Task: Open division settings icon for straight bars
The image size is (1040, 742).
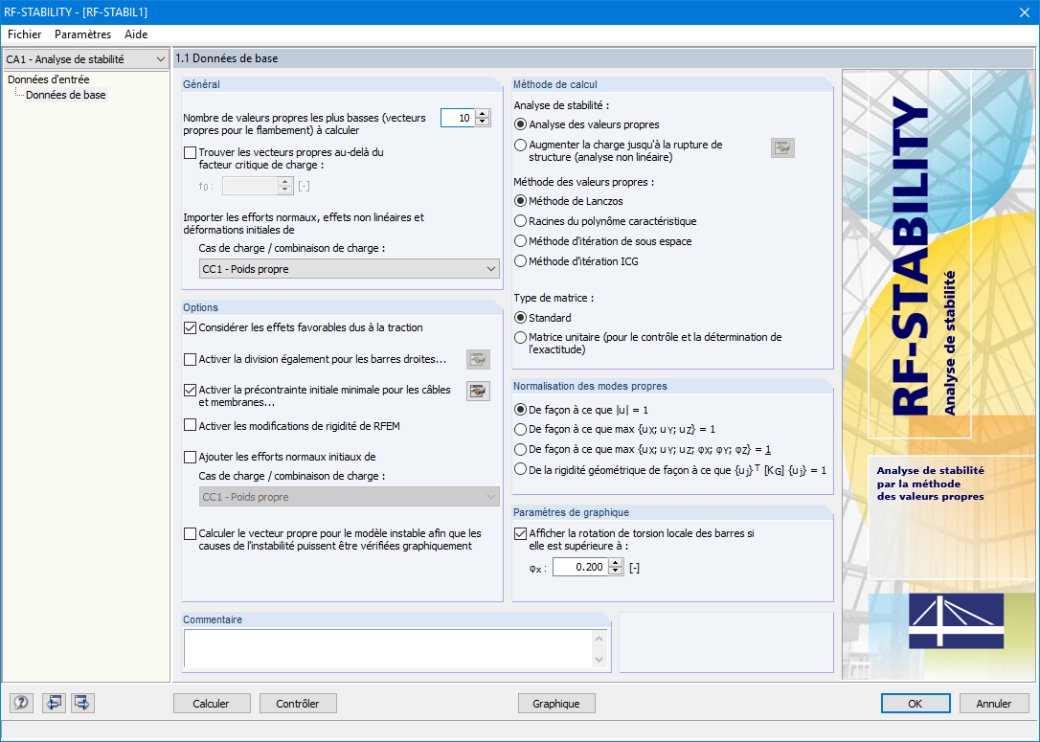Action: [478, 359]
